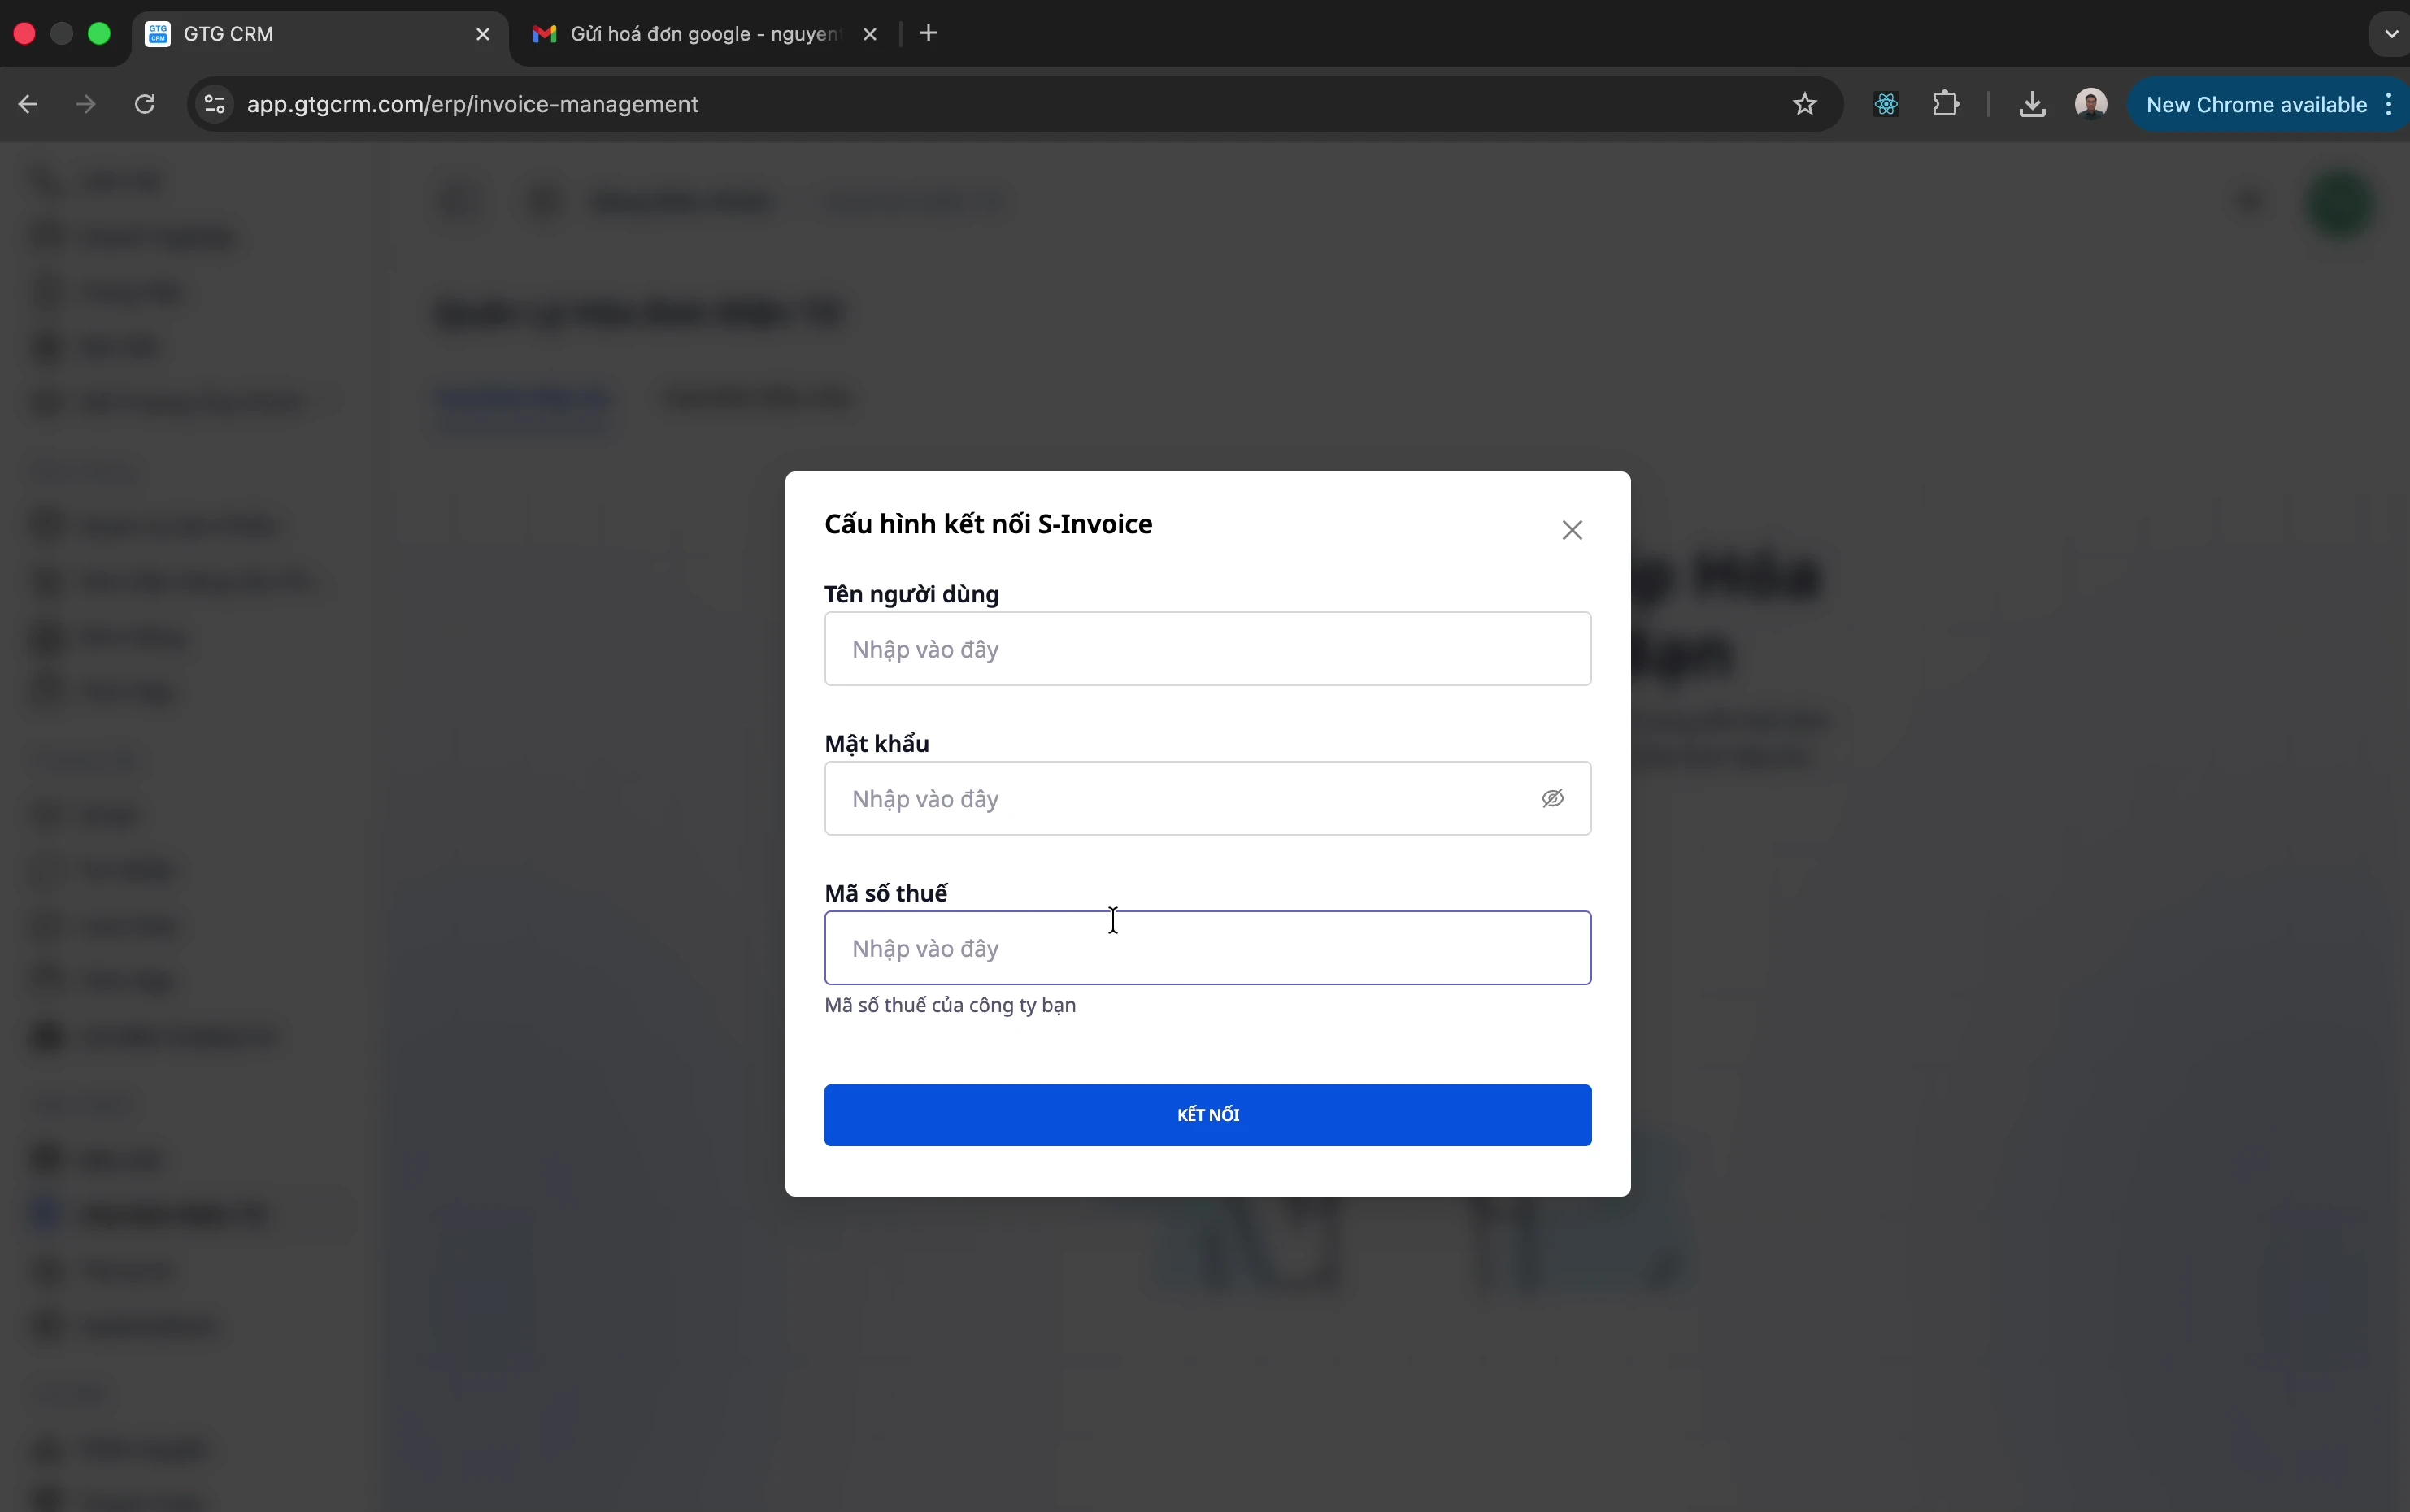The width and height of the screenshot is (2410, 1512).
Task: Open the tab search dropdown
Action: coord(2389,33)
